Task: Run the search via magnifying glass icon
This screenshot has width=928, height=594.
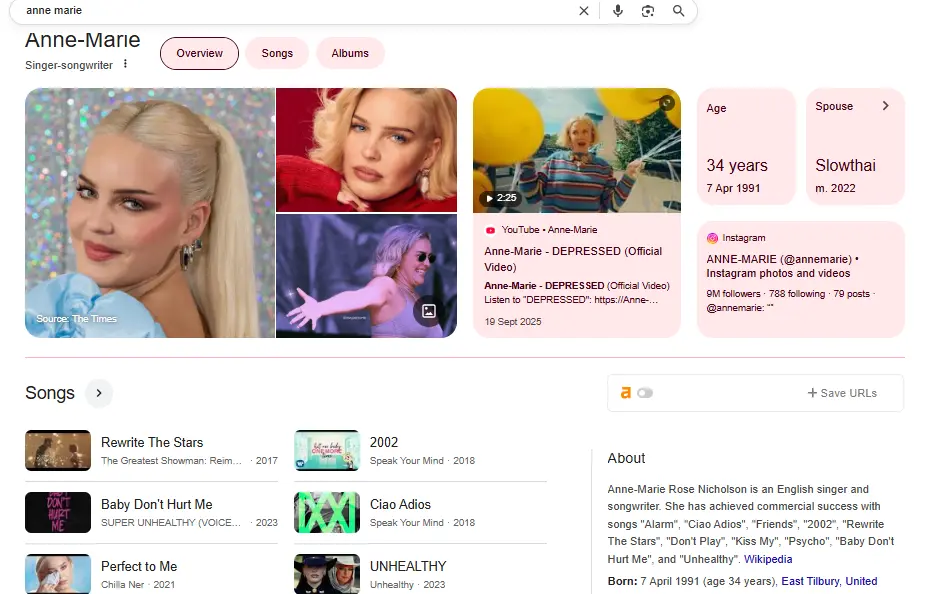Action: coord(679,11)
